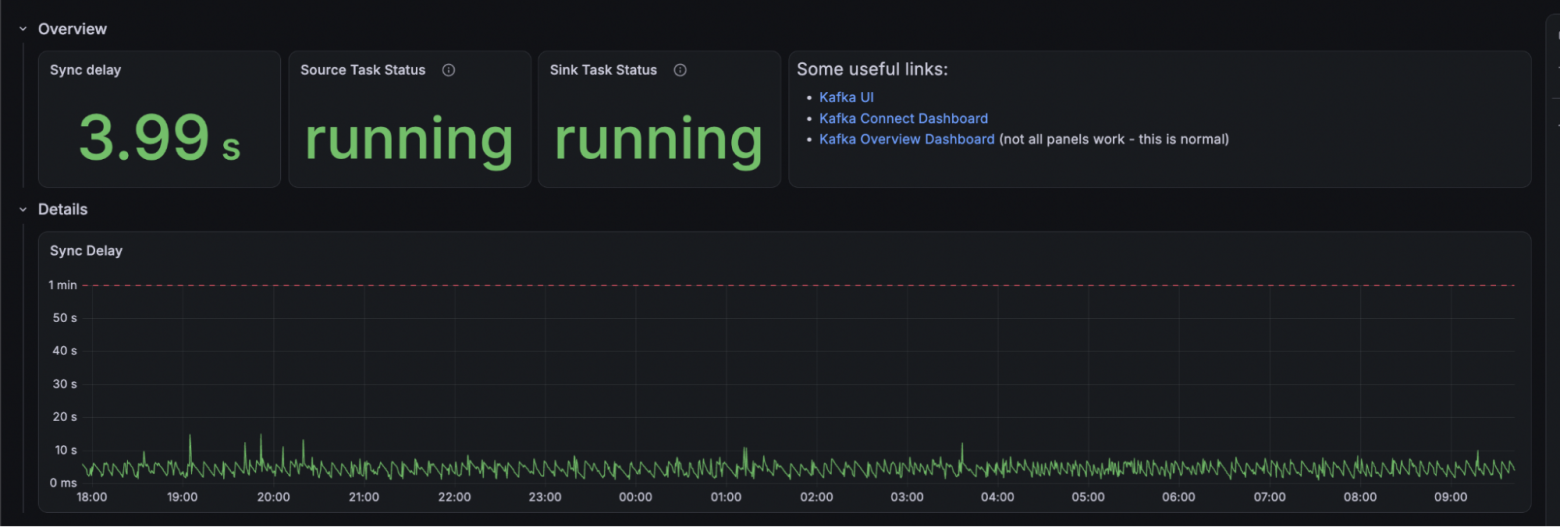The image size is (1560, 527).
Task: Open the Kafka UI link
Action: point(846,97)
